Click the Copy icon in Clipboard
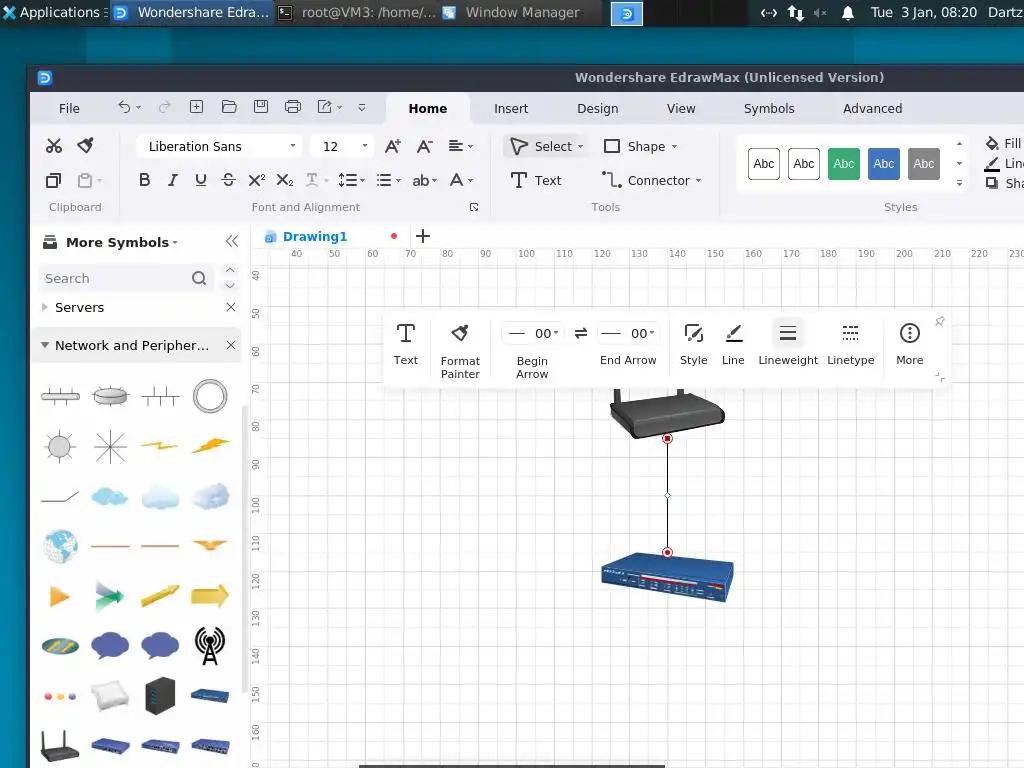Viewport: 1024px width, 768px height. tap(54, 180)
